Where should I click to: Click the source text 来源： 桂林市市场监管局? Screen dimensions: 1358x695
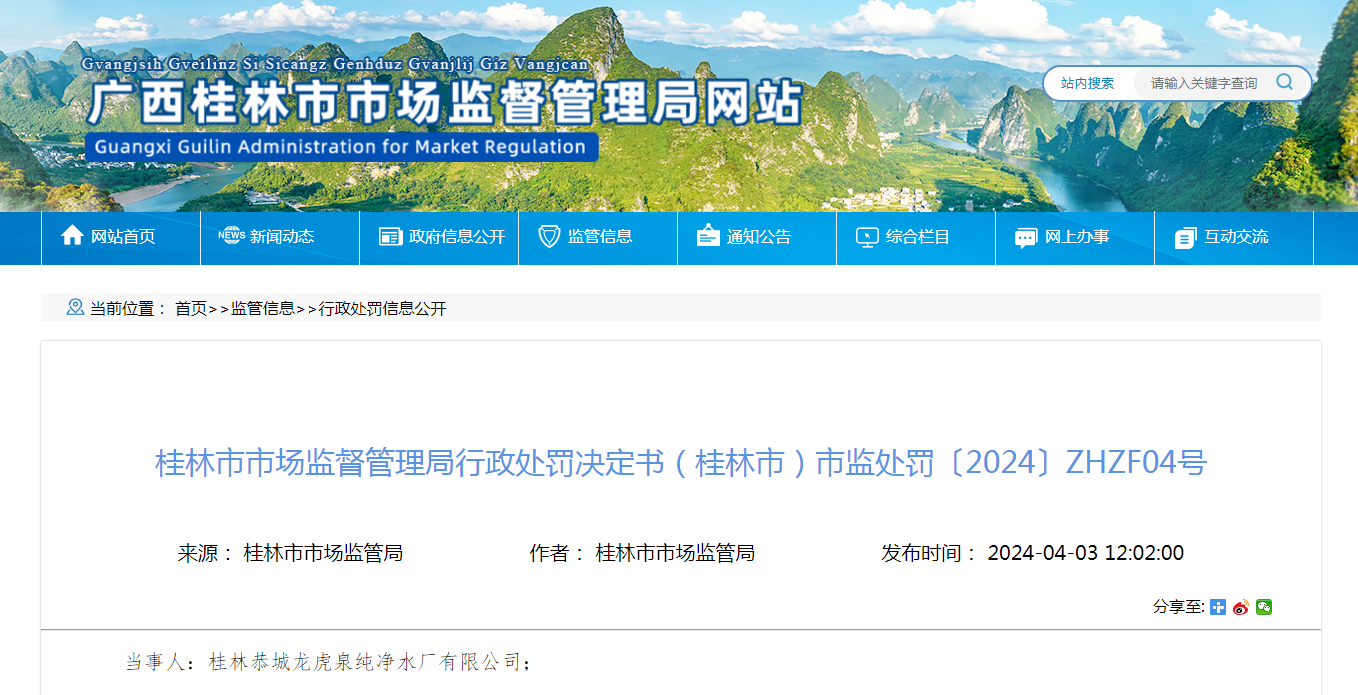click(290, 553)
